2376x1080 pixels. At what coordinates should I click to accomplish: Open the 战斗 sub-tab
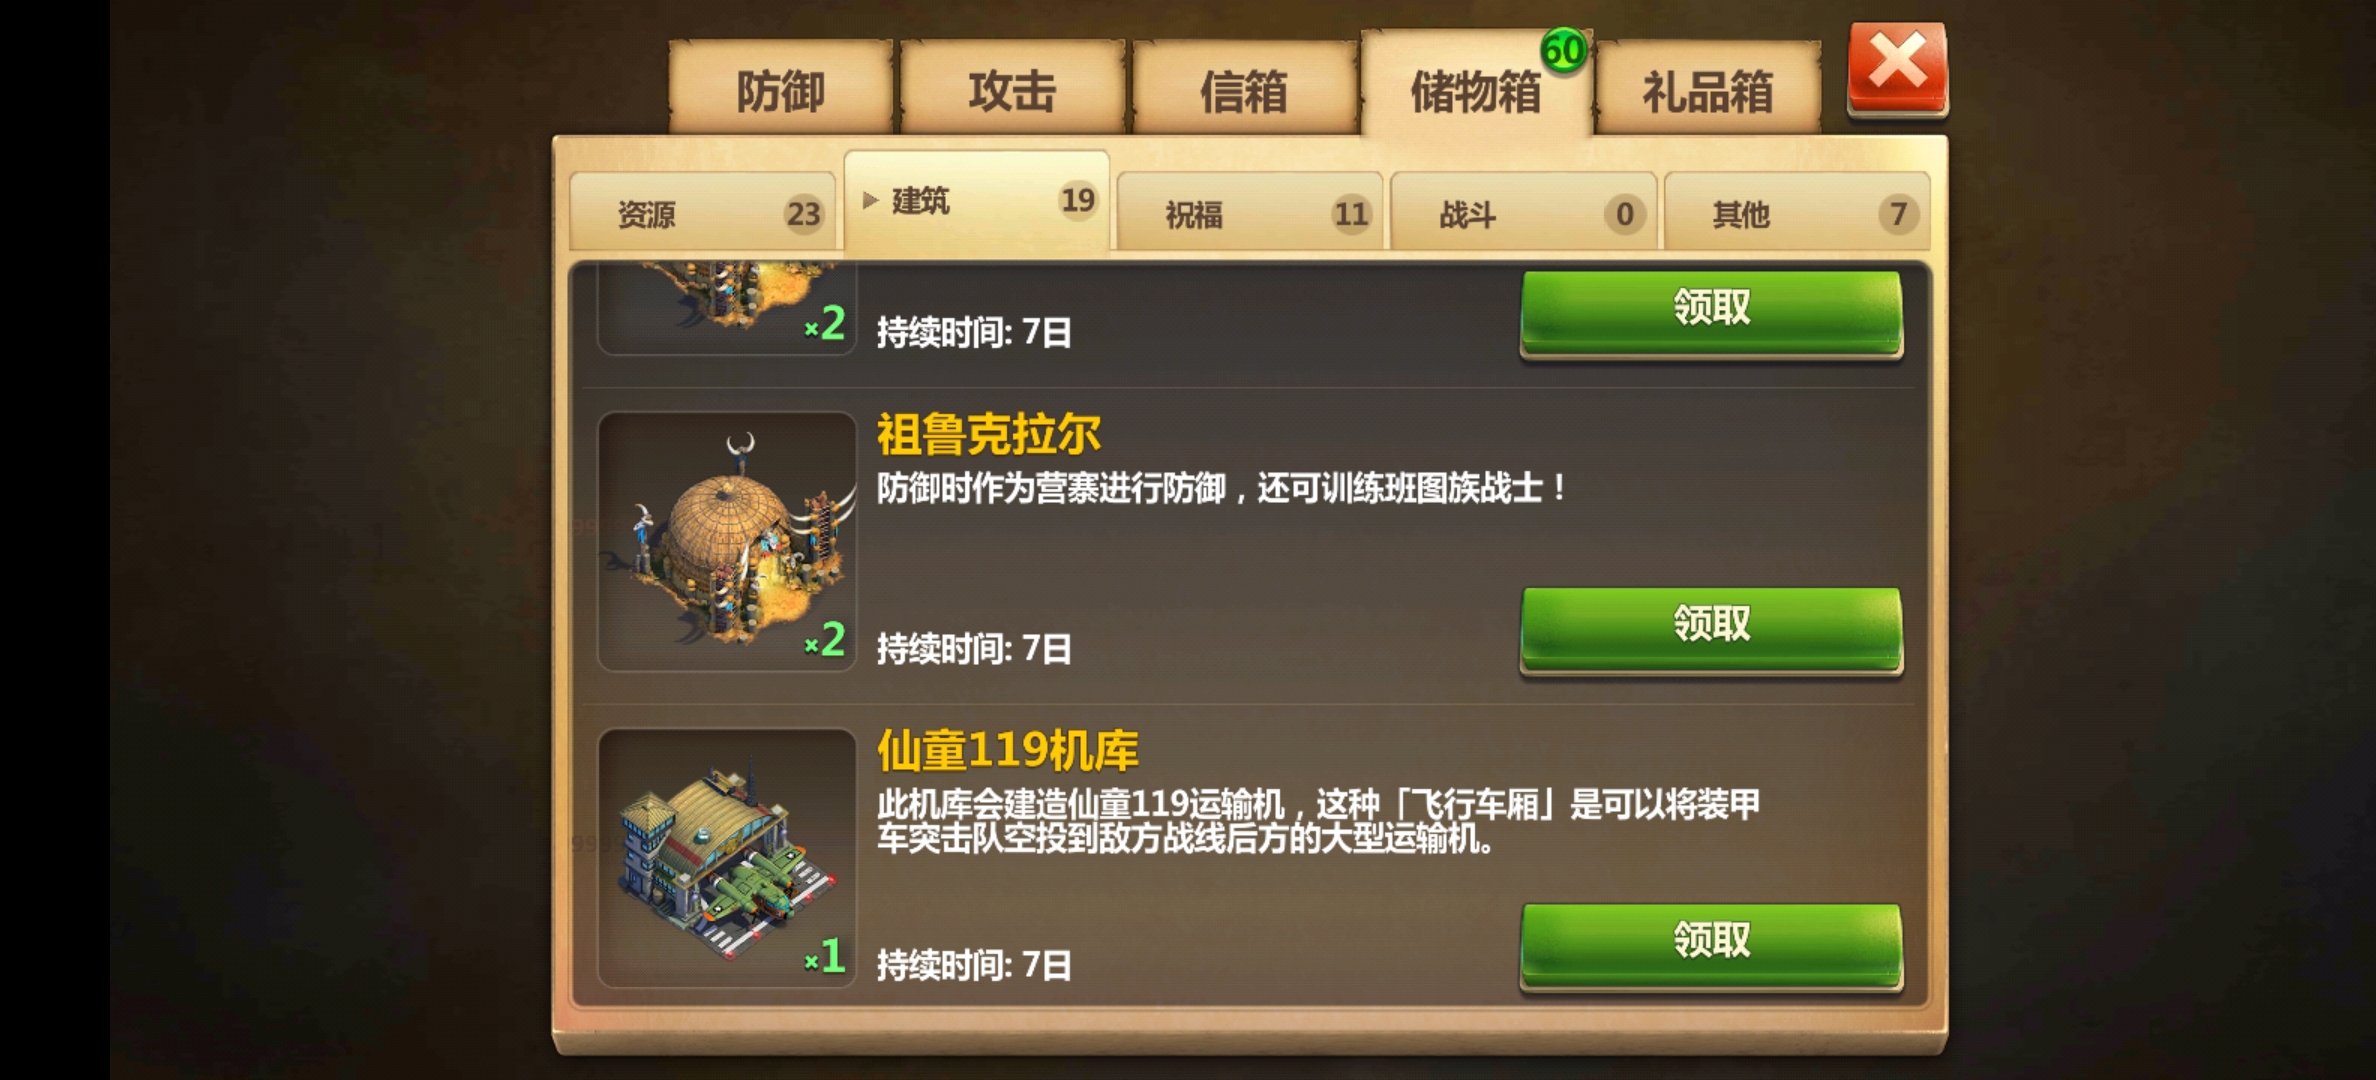(1524, 212)
